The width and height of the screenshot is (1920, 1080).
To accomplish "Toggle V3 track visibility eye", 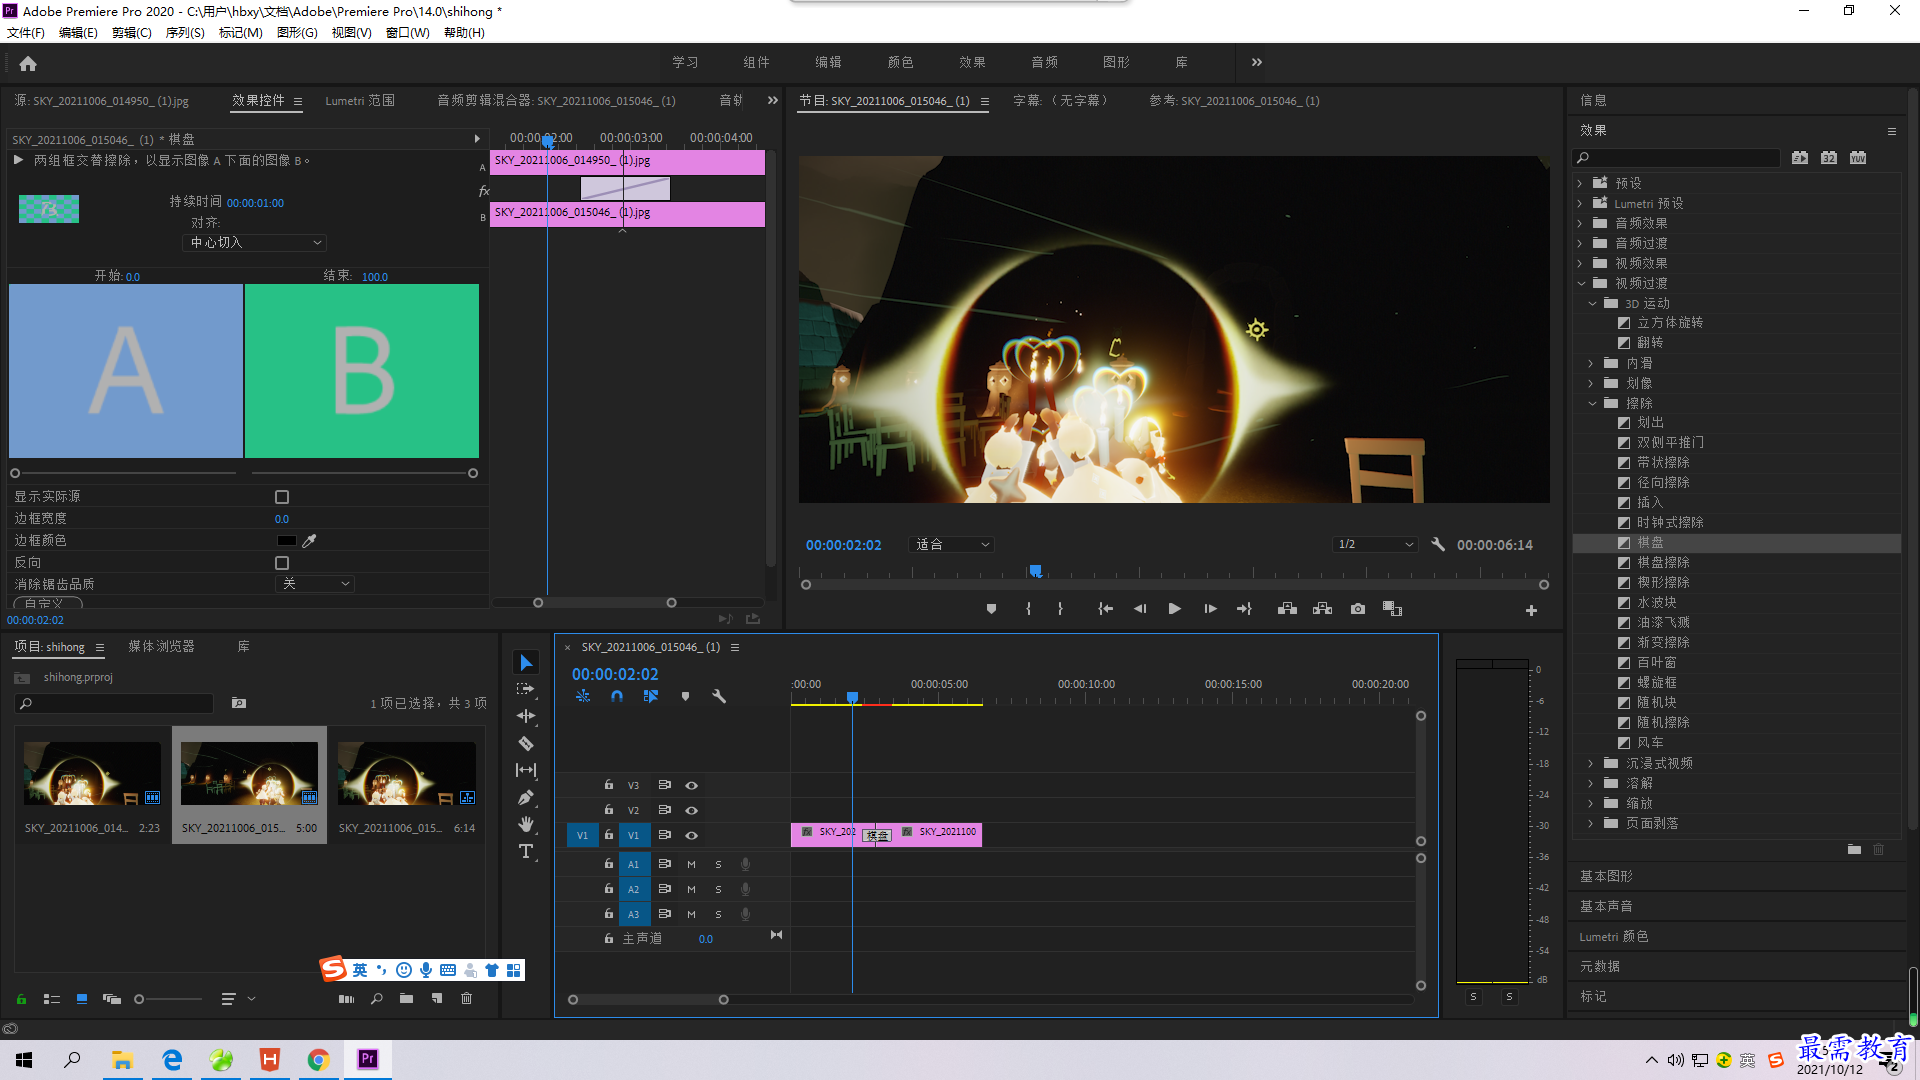I will pos(691,786).
